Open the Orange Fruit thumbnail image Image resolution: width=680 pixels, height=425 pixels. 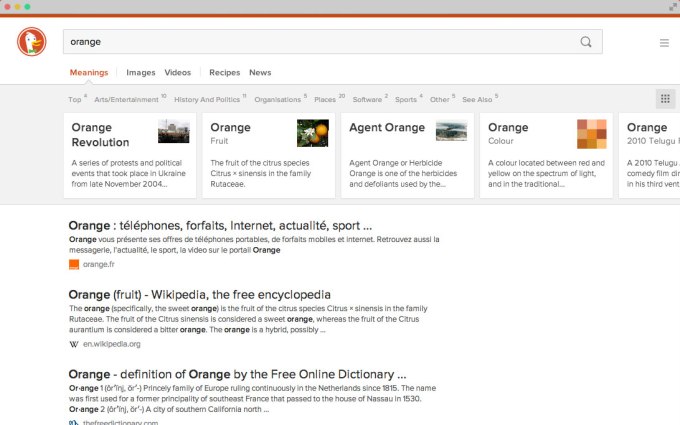pyautogui.click(x=312, y=132)
